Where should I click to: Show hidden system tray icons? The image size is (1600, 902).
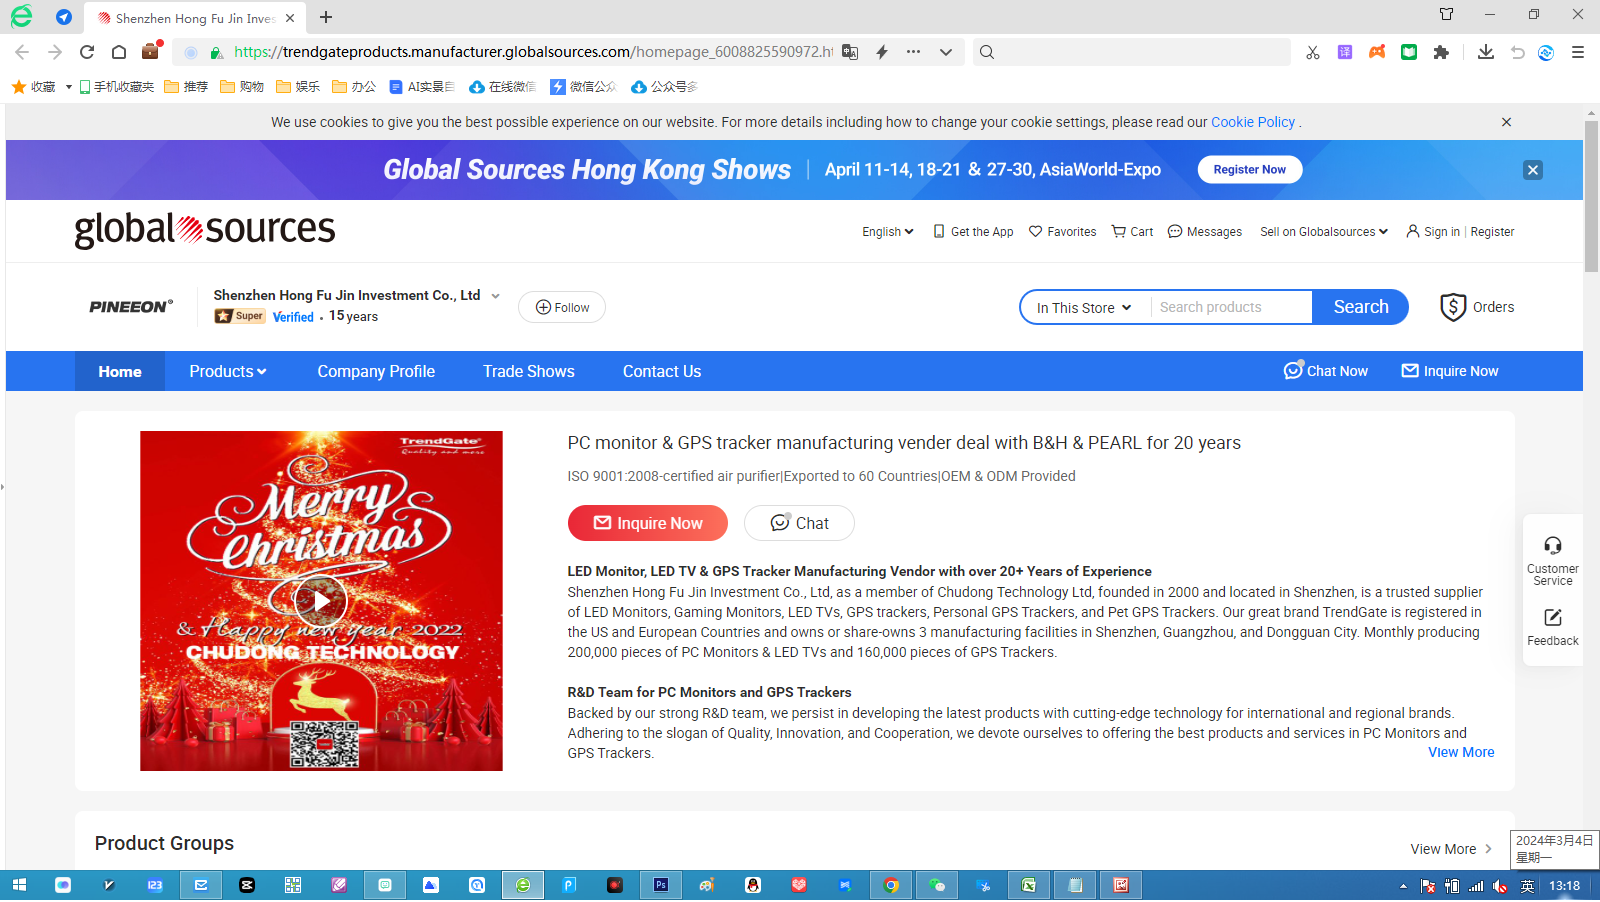click(1403, 886)
